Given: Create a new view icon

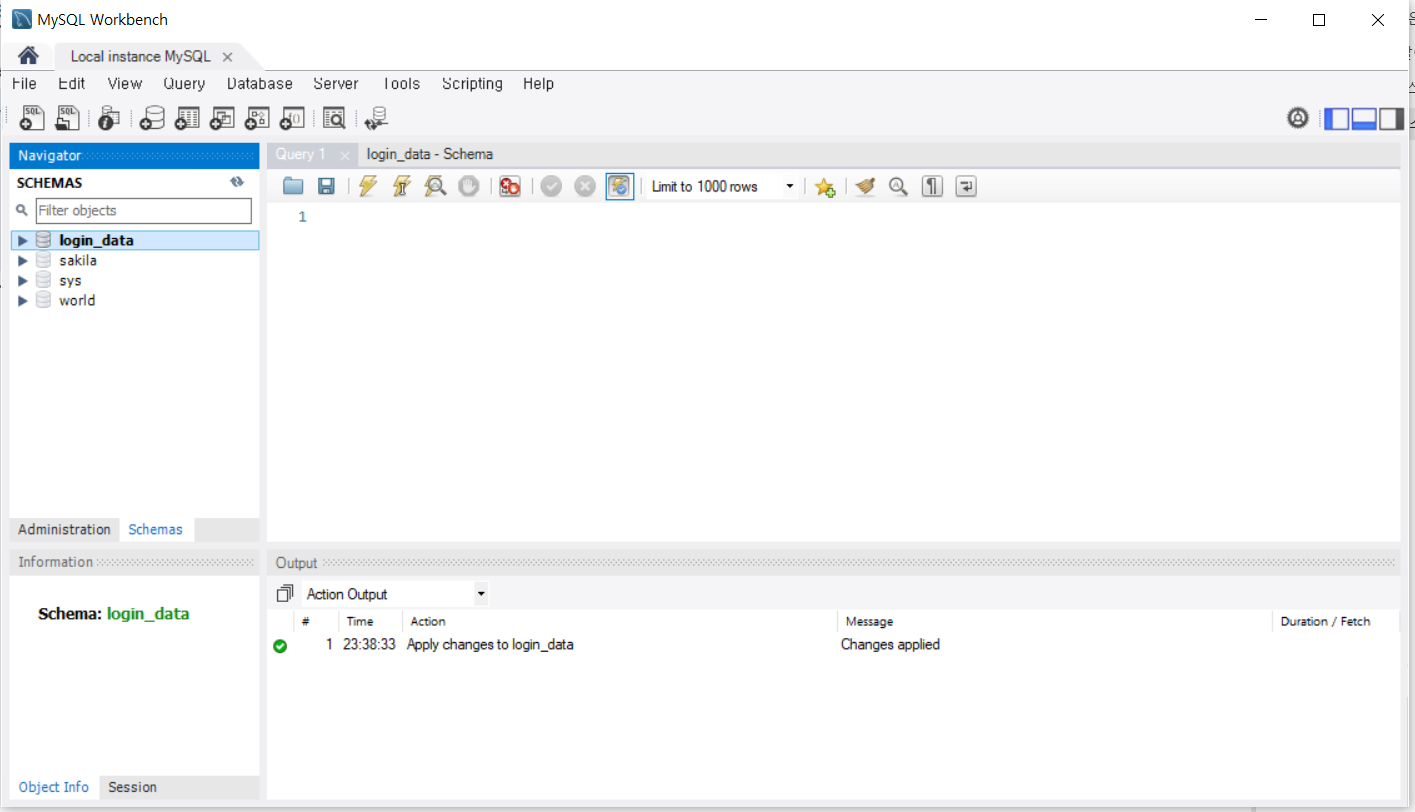Looking at the screenshot, I should [x=221, y=118].
